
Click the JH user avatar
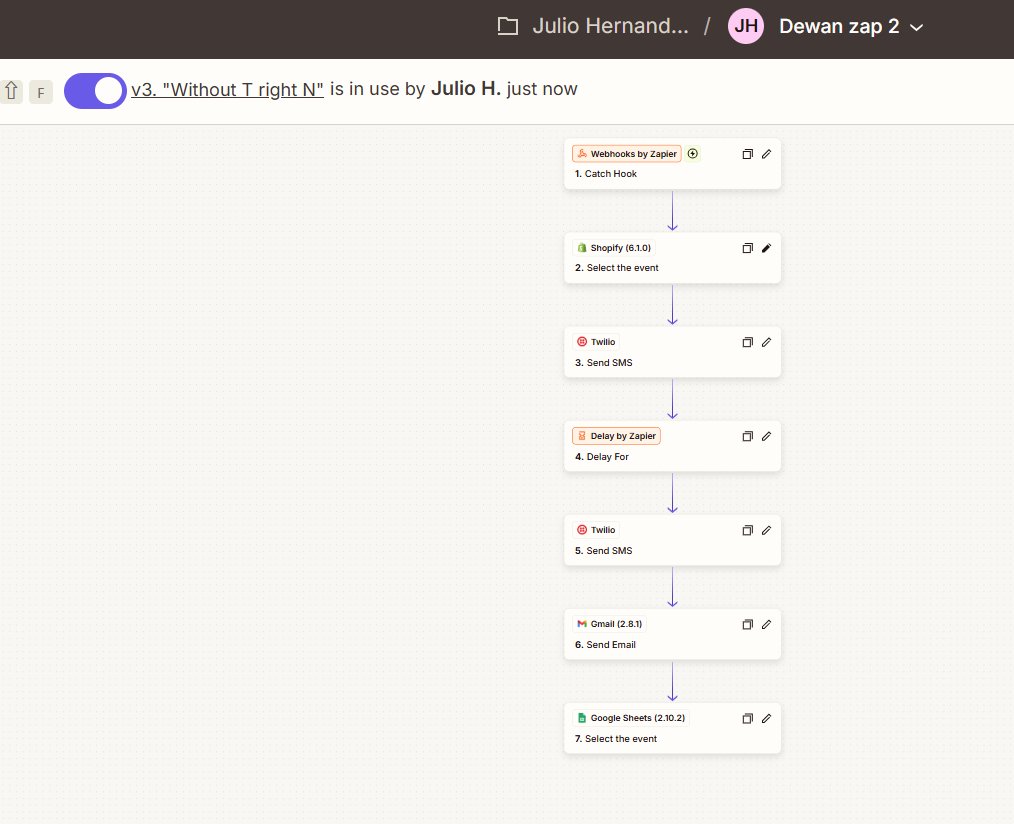(746, 26)
